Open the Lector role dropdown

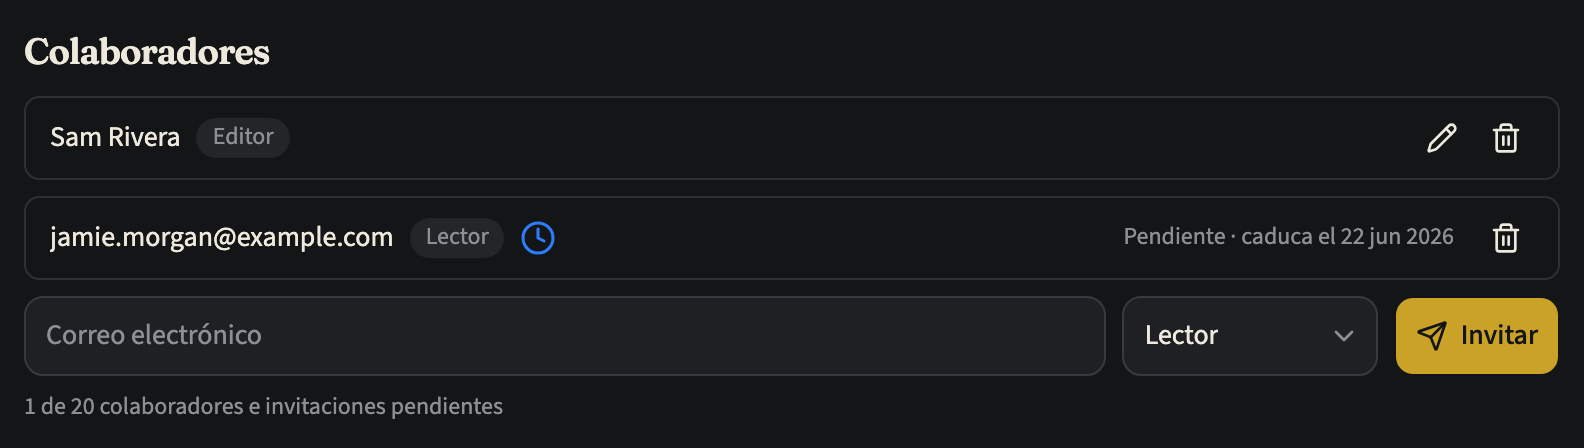pos(1250,336)
